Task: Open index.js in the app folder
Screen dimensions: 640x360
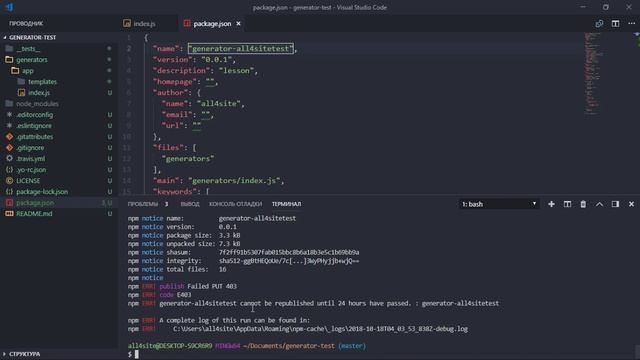Action: 59,93
